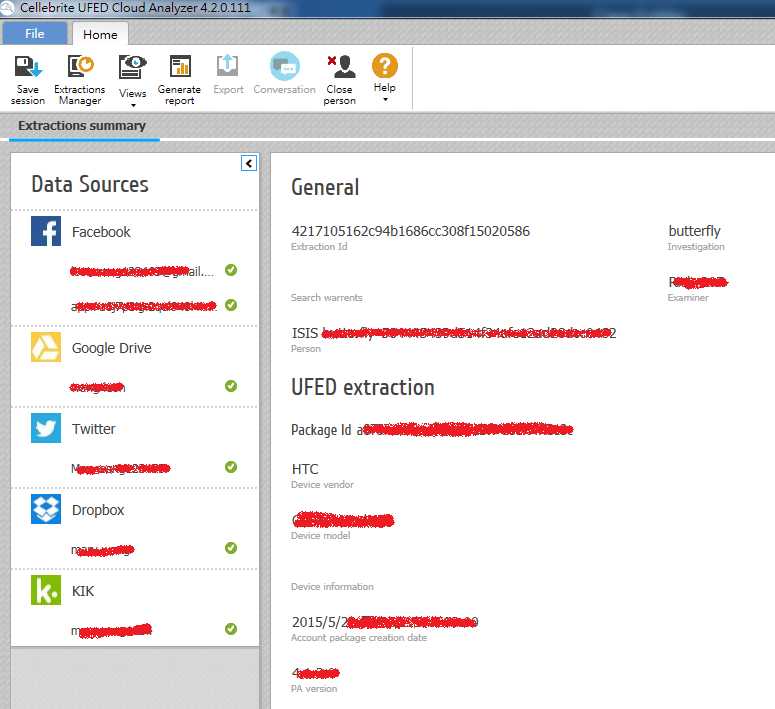
Task: Click the Export icon
Action: [227, 66]
